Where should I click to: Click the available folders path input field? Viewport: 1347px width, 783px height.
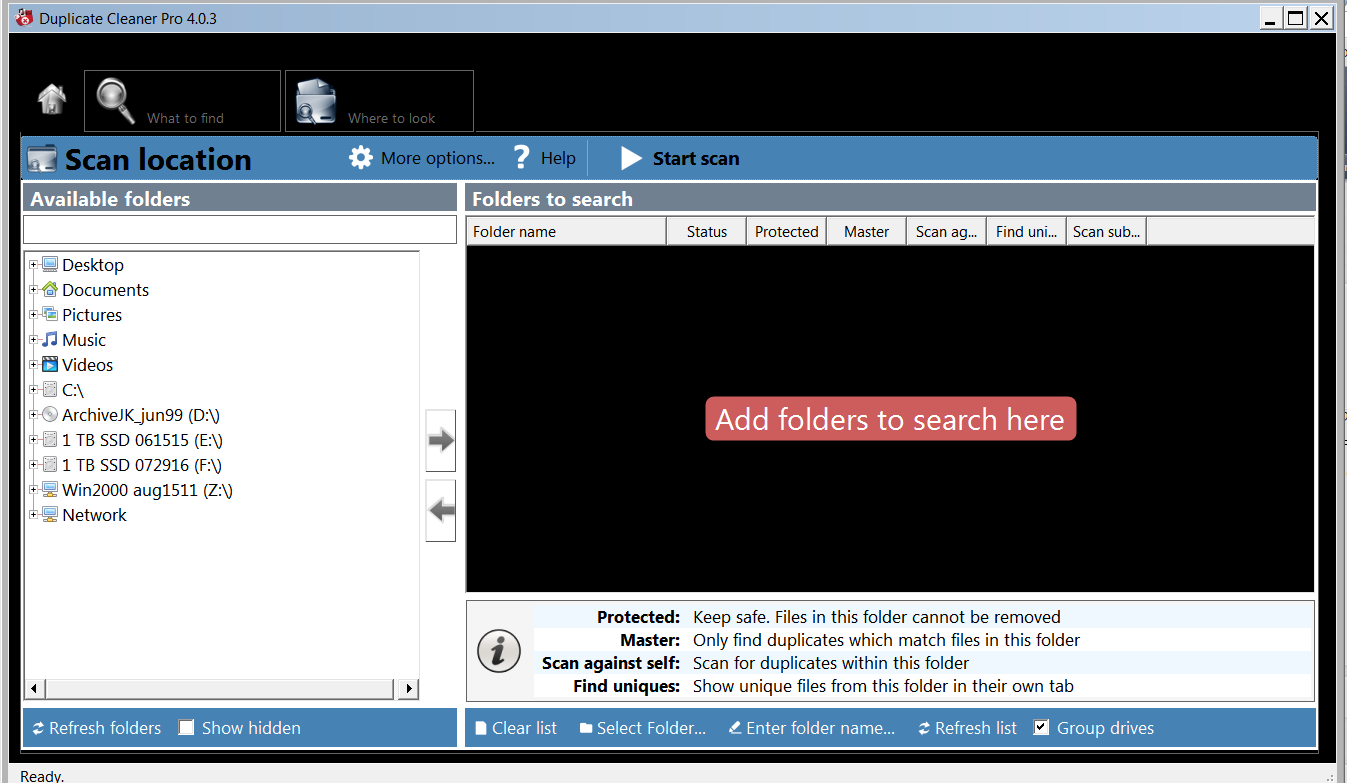click(x=240, y=229)
